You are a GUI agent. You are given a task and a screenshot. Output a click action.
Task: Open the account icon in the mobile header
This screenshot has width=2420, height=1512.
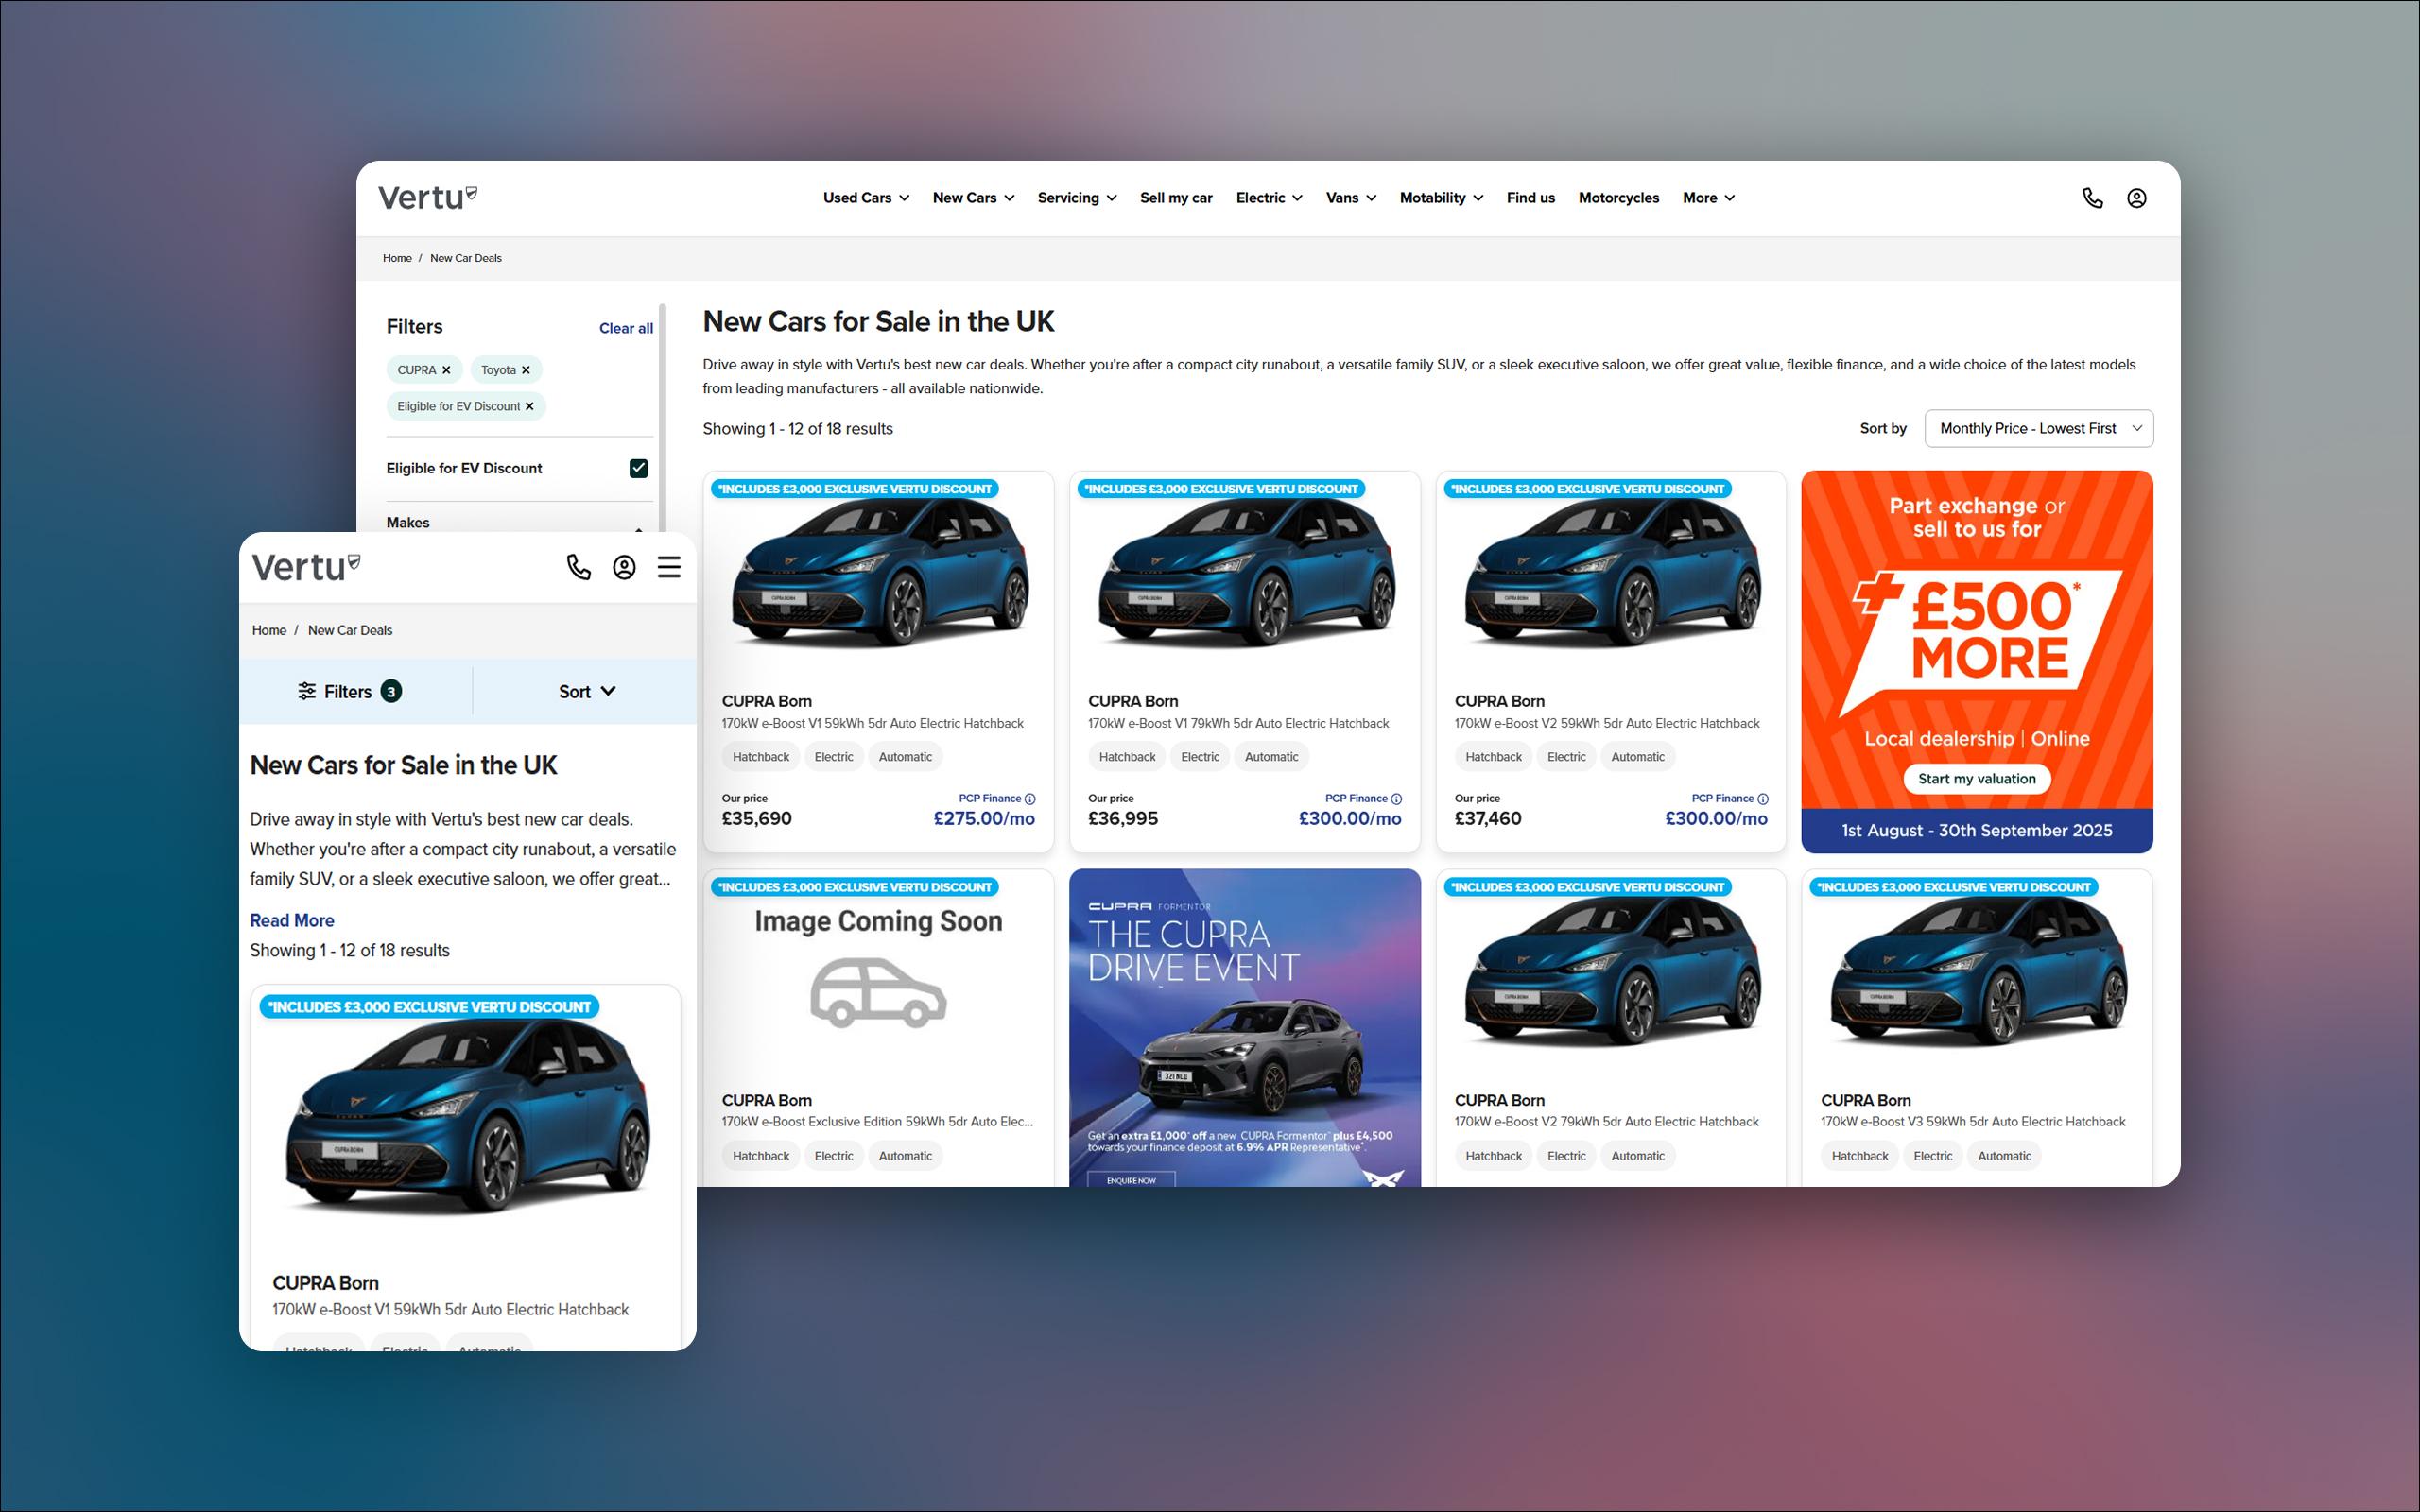pyautogui.click(x=624, y=567)
